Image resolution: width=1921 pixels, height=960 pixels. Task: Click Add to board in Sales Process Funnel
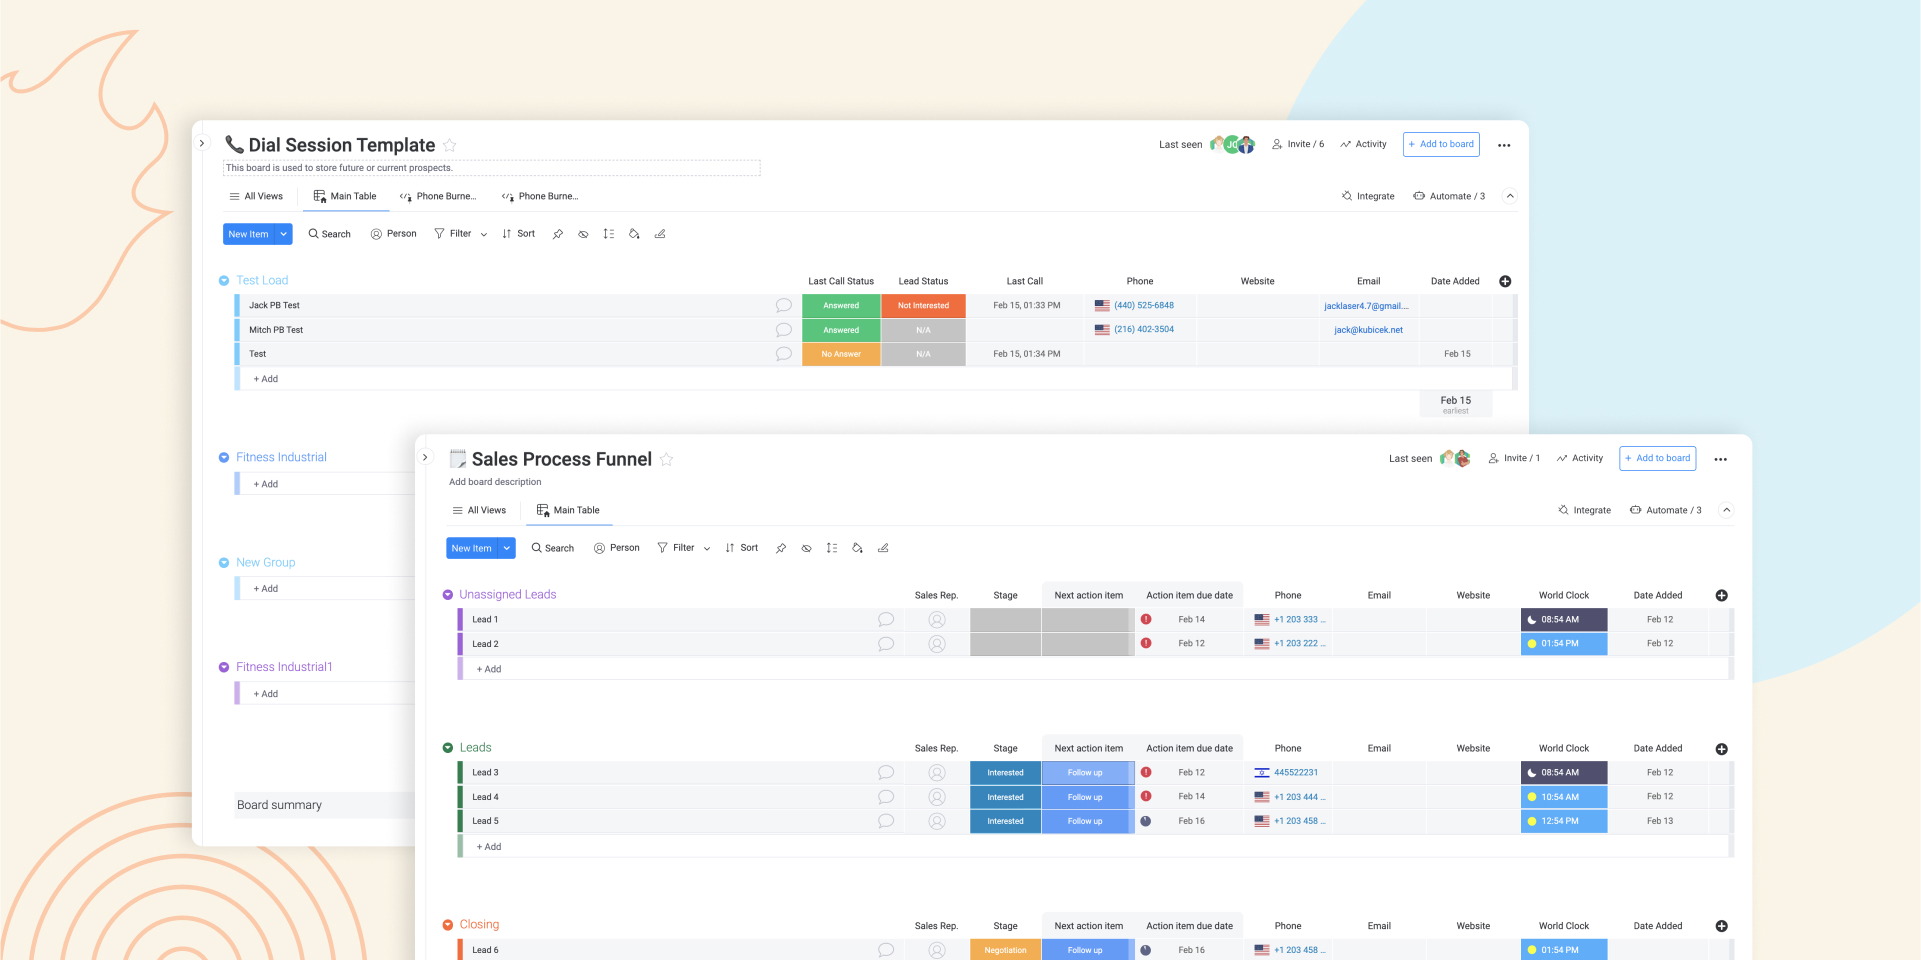tap(1658, 458)
